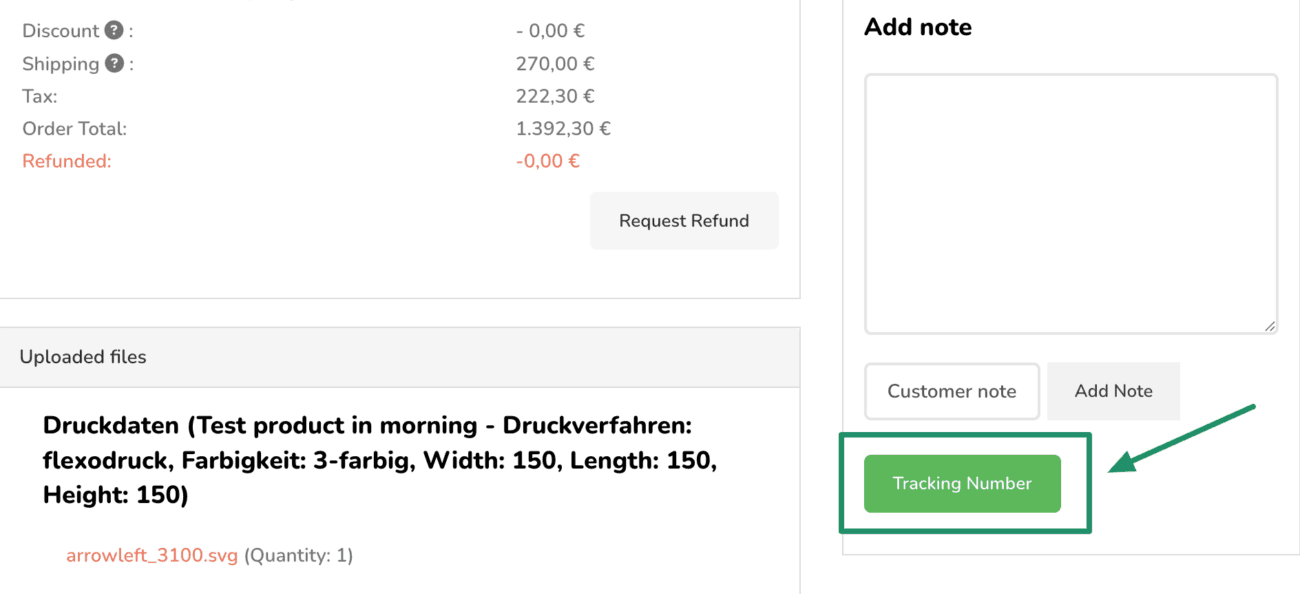1300x594 pixels.
Task: Click the Order Total amount 1.392,30 €
Action: pos(563,129)
